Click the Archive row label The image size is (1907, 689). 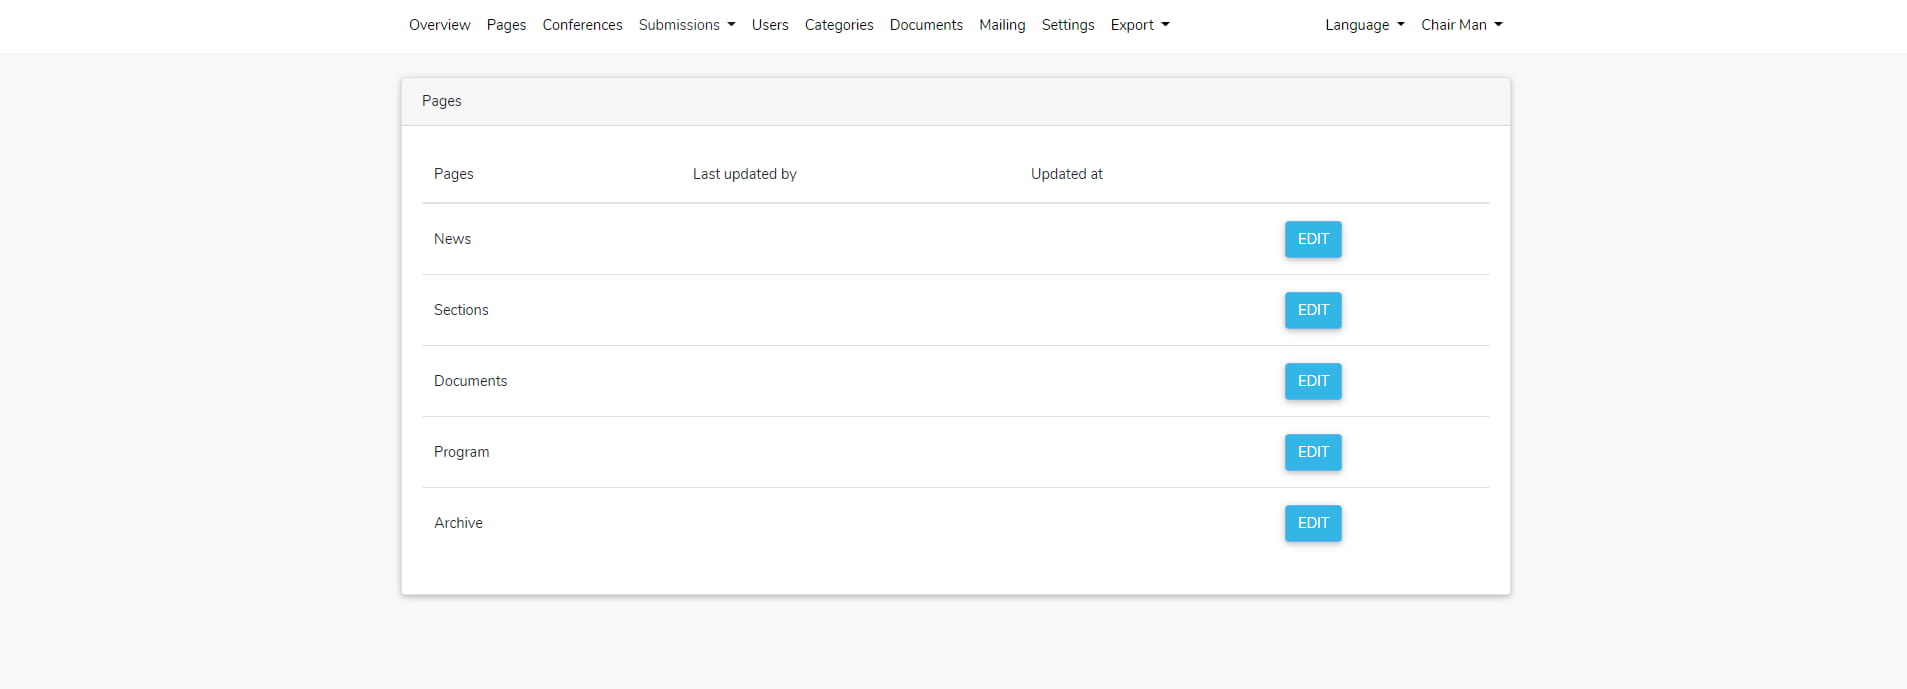click(x=458, y=523)
